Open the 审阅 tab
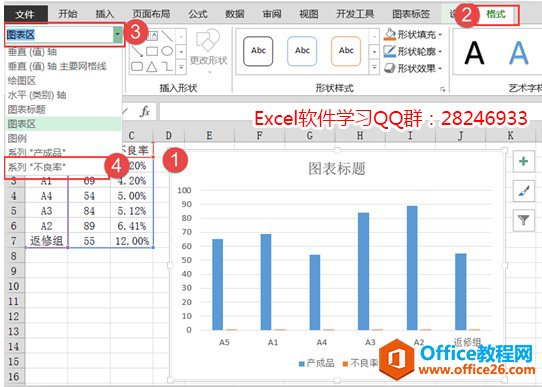This screenshot has height=387, width=542. [272, 14]
